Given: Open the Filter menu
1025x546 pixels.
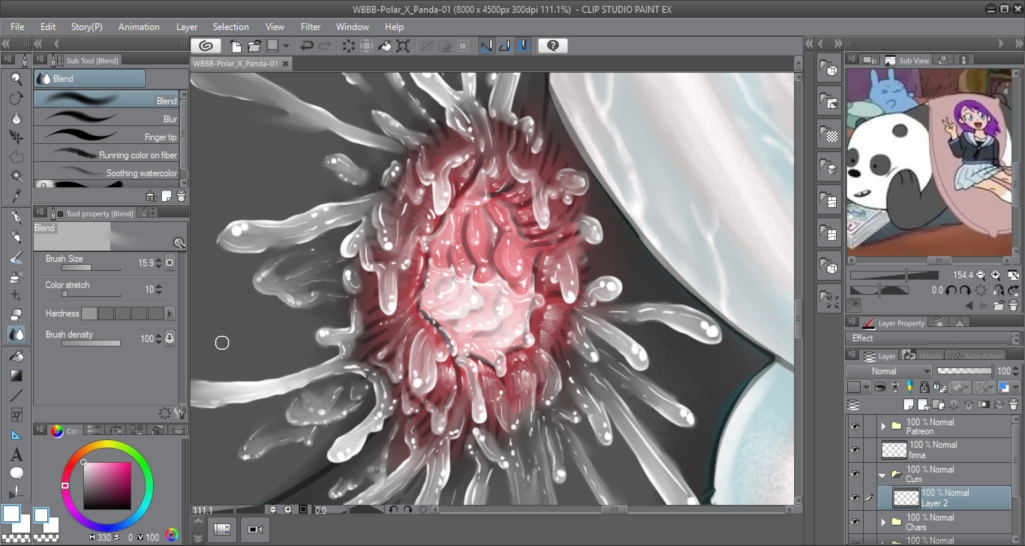Looking at the screenshot, I should pos(310,27).
